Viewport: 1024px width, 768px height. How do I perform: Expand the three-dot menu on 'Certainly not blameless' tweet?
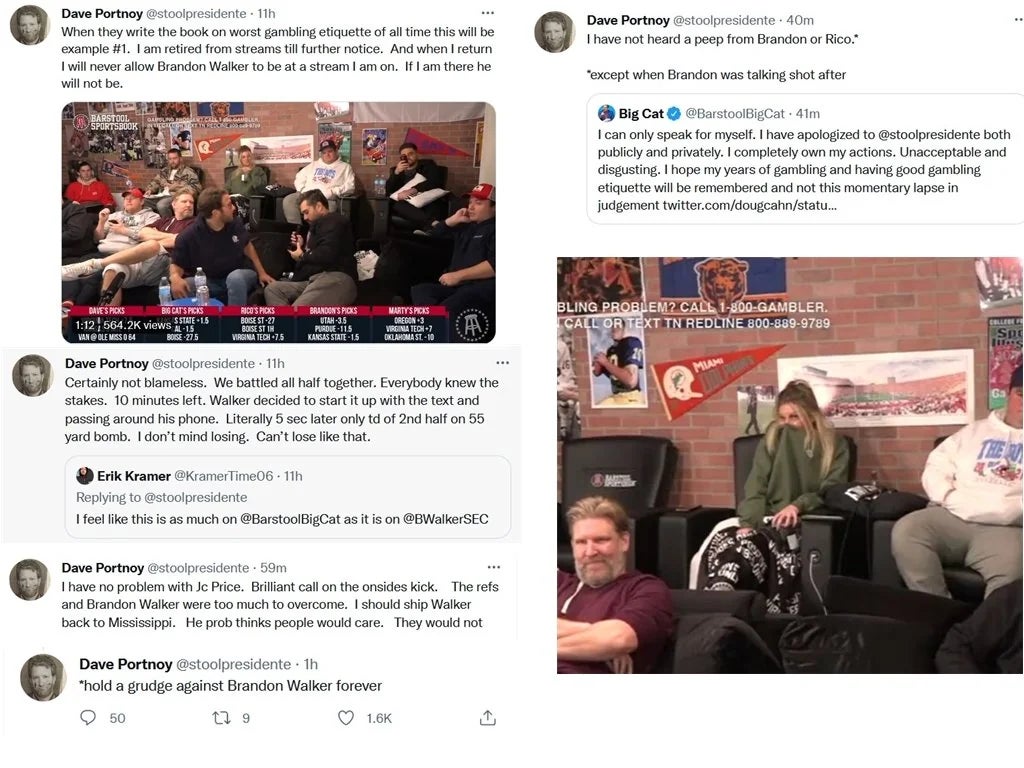[x=502, y=362]
